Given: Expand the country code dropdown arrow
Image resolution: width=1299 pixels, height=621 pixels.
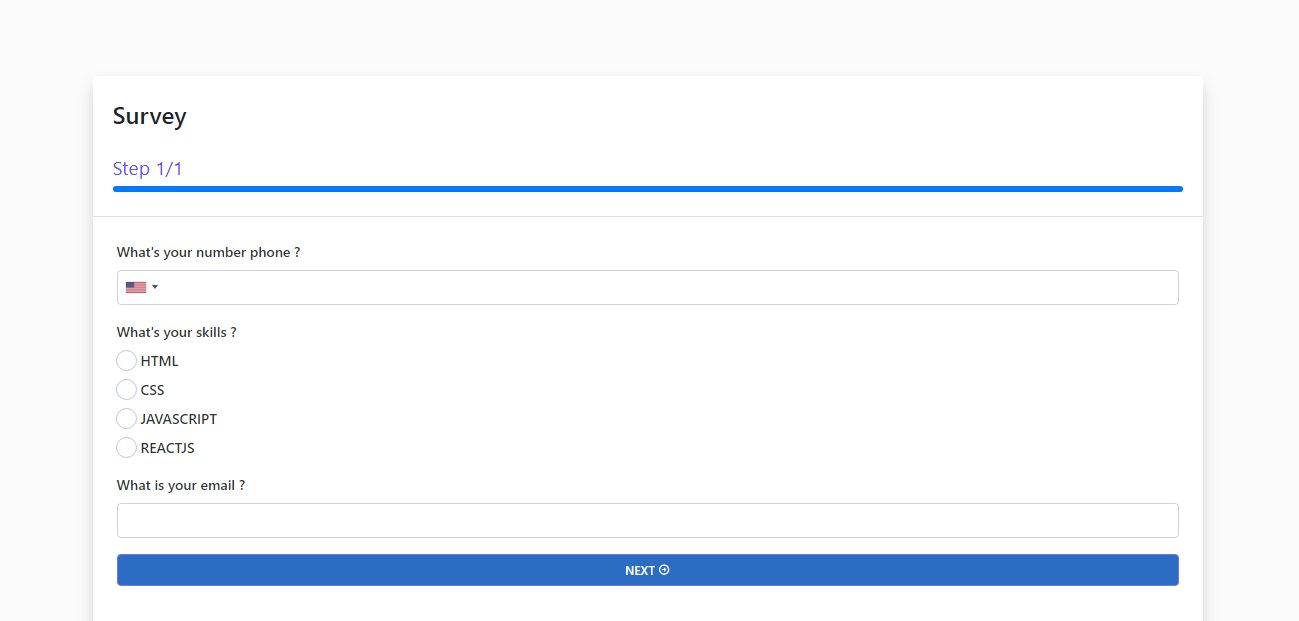Looking at the screenshot, I should tap(155, 287).
